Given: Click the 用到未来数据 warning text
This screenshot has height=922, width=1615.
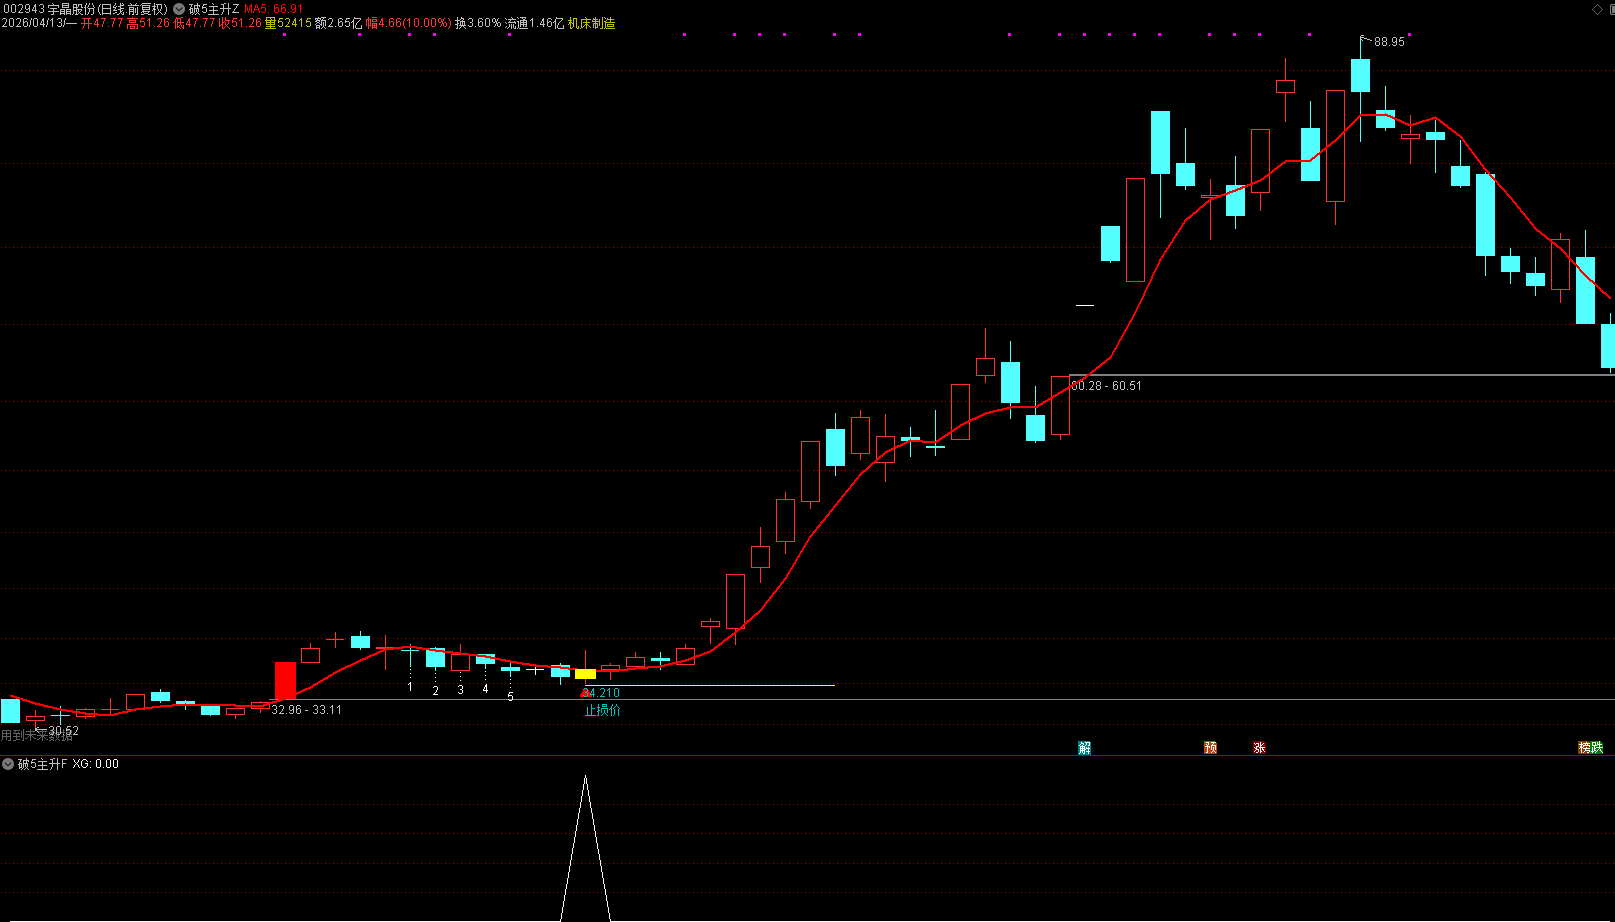Looking at the screenshot, I should point(37,736).
